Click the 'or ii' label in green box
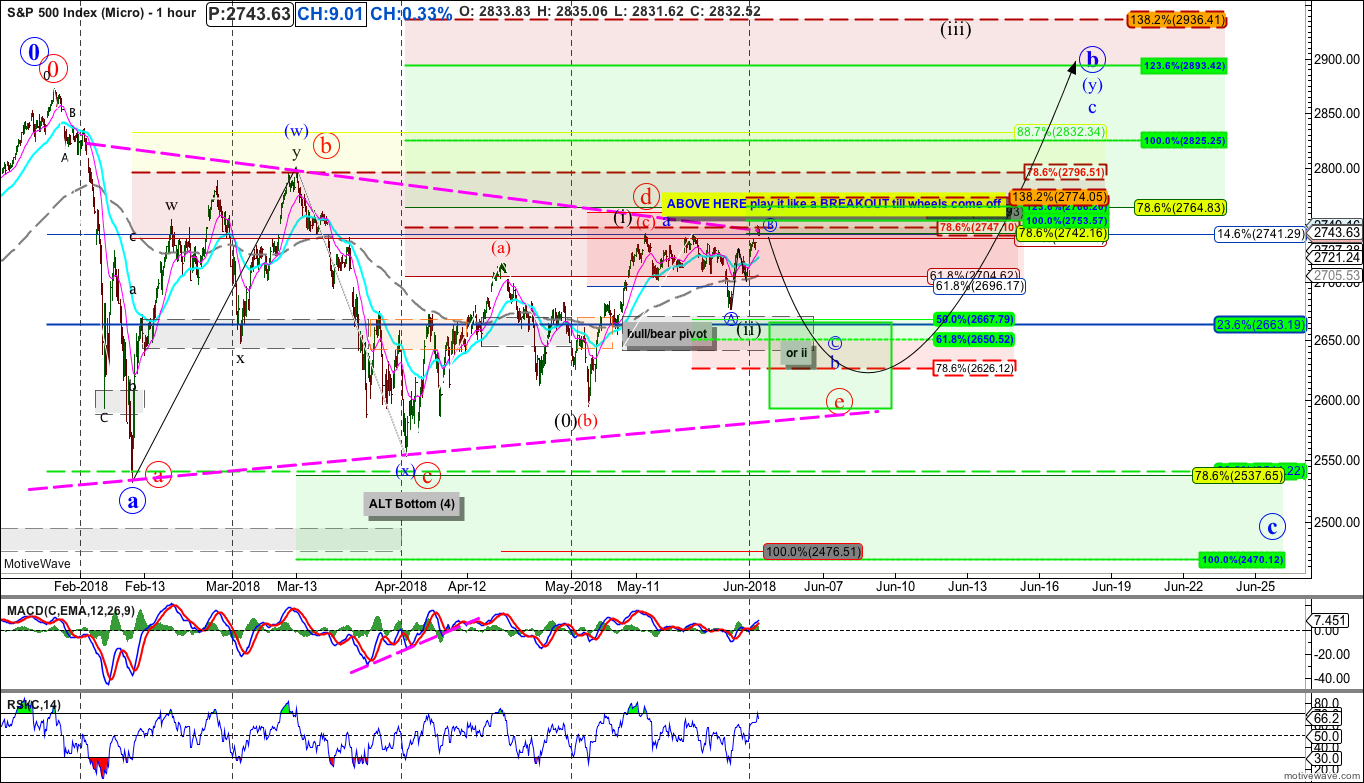 [796, 353]
